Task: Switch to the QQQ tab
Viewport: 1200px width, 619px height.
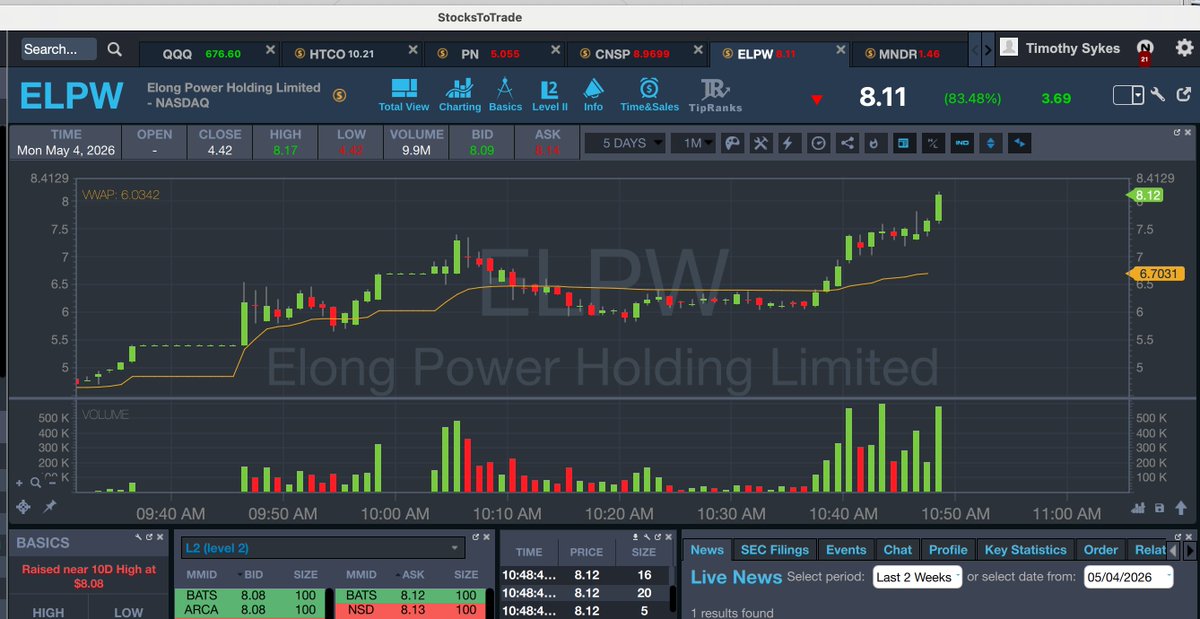Action: coord(209,53)
